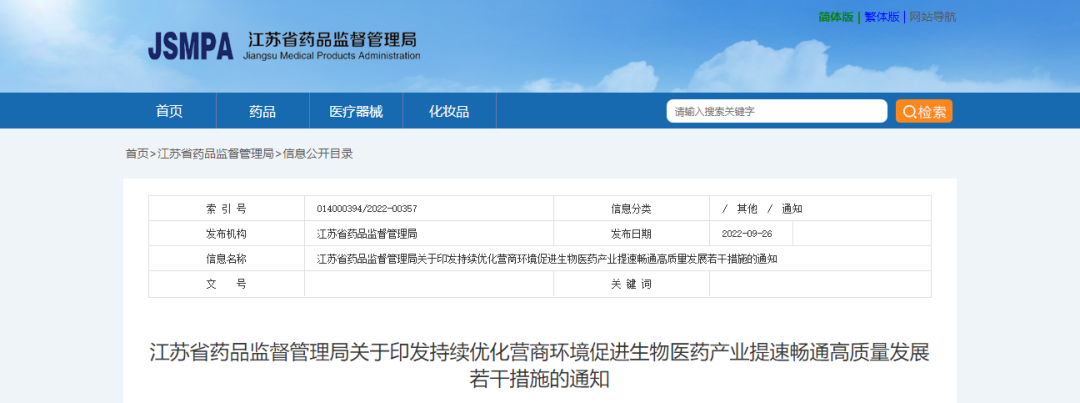
Task: Click index number 014000394/2022-00357
Action: 366,209
